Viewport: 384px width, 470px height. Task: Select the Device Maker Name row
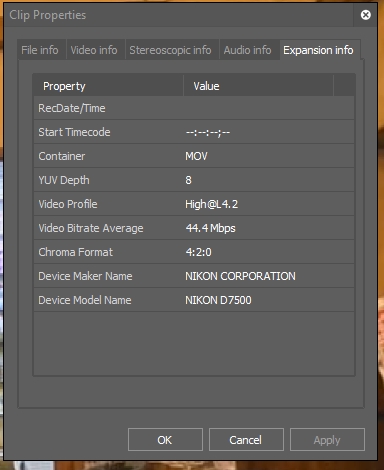194,276
